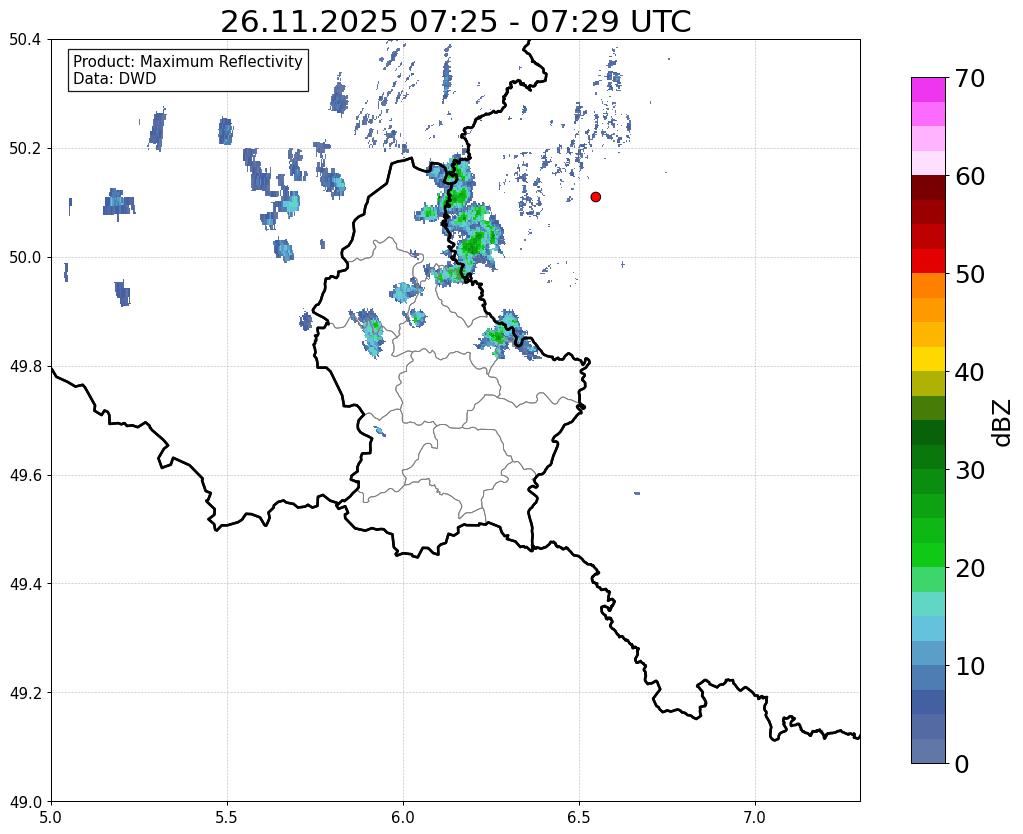The width and height of the screenshot is (1023, 834).
Task: Click the 30 tick on colorbar
Action: pos(970,470)
